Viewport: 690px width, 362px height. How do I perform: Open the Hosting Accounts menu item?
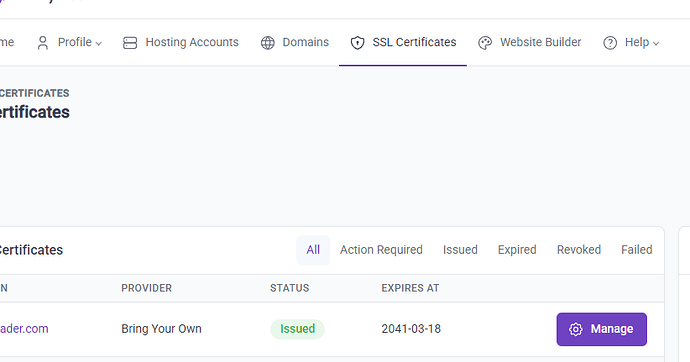pyautogui.click(x=181, y=42)
